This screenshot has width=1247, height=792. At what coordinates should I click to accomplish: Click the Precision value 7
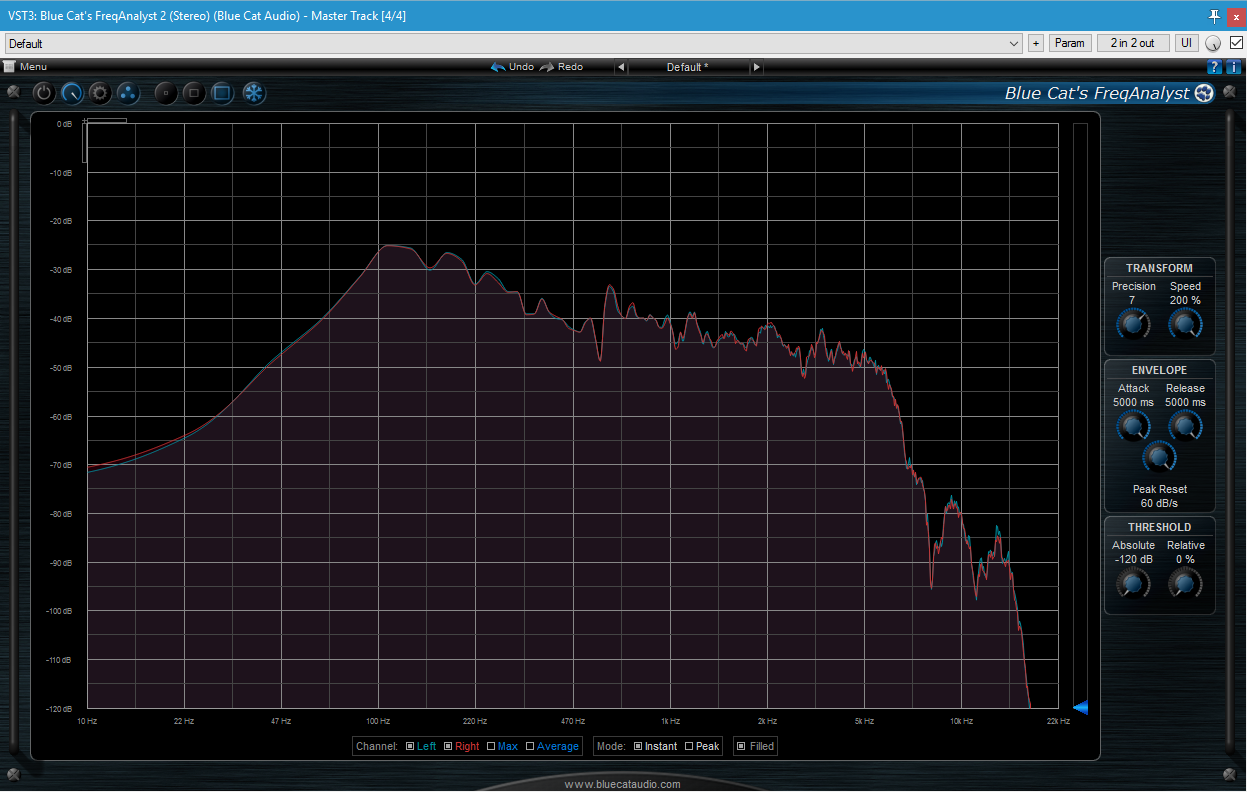[x=1132, y=300]
